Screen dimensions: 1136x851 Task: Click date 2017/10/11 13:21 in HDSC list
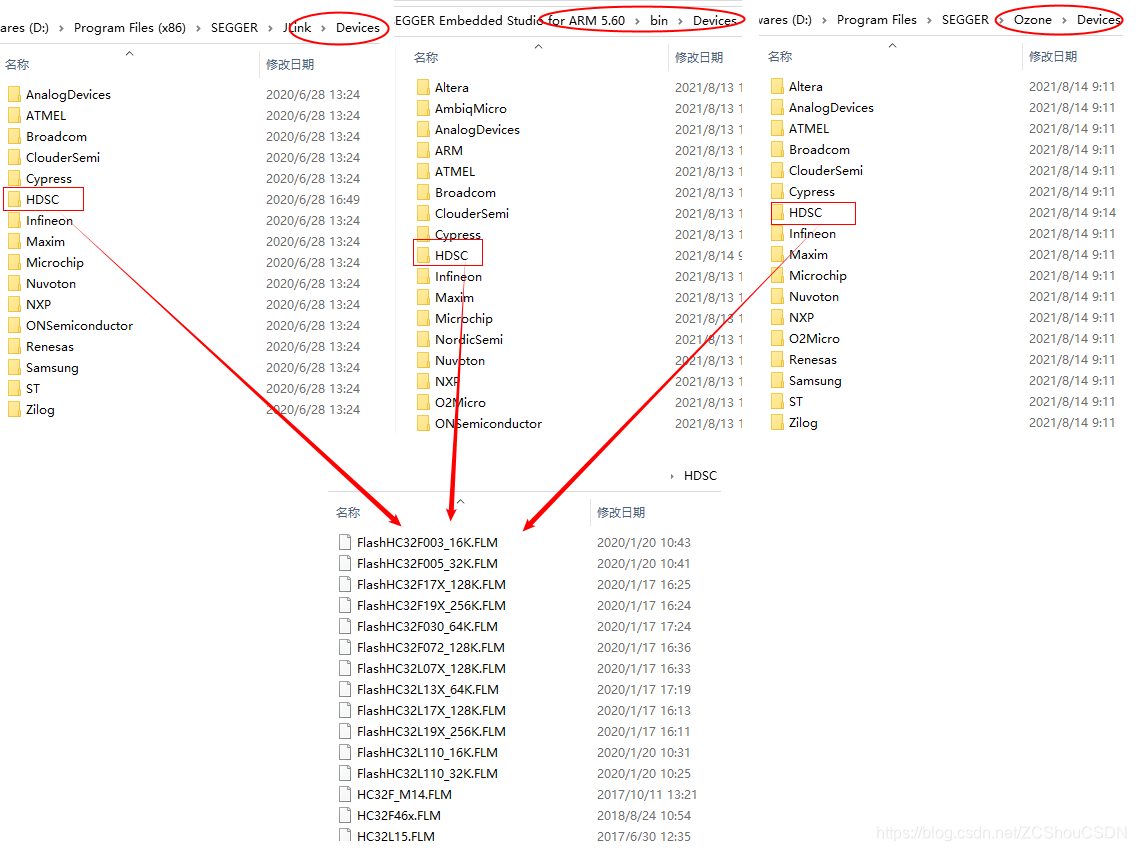pyautogui.click(x=647, y=794)
